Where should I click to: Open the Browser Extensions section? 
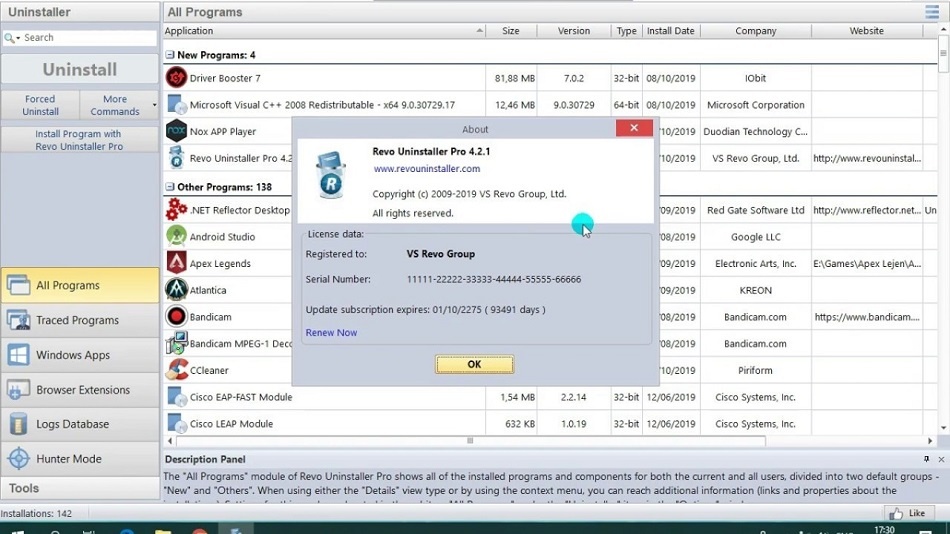[x=80, y=390]
